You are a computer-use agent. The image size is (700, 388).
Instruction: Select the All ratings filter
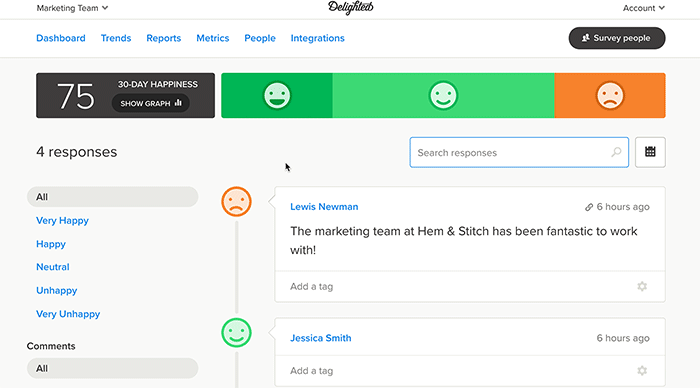pos(112,197)
